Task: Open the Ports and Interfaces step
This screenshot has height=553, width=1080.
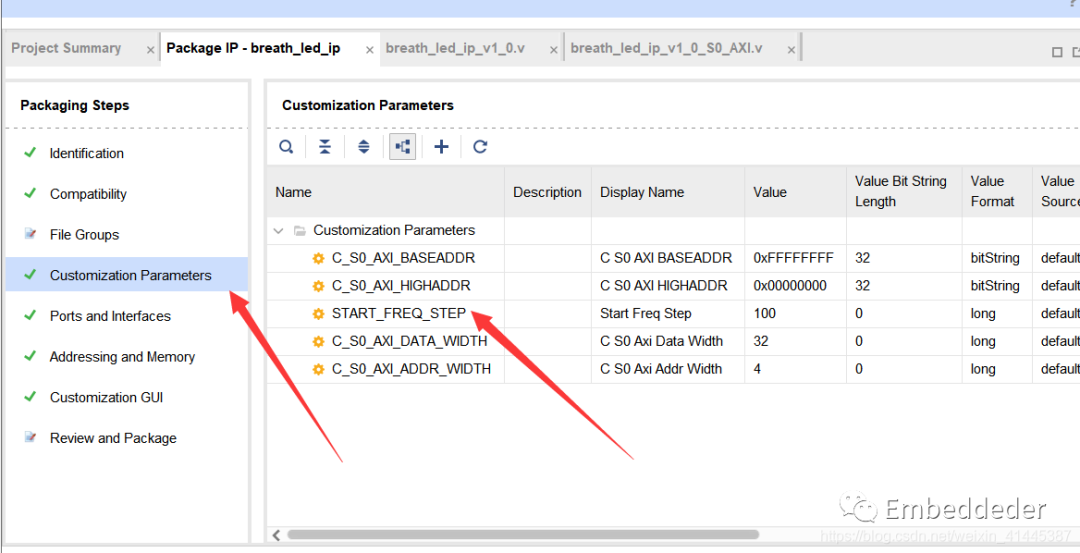Action: 110,316
